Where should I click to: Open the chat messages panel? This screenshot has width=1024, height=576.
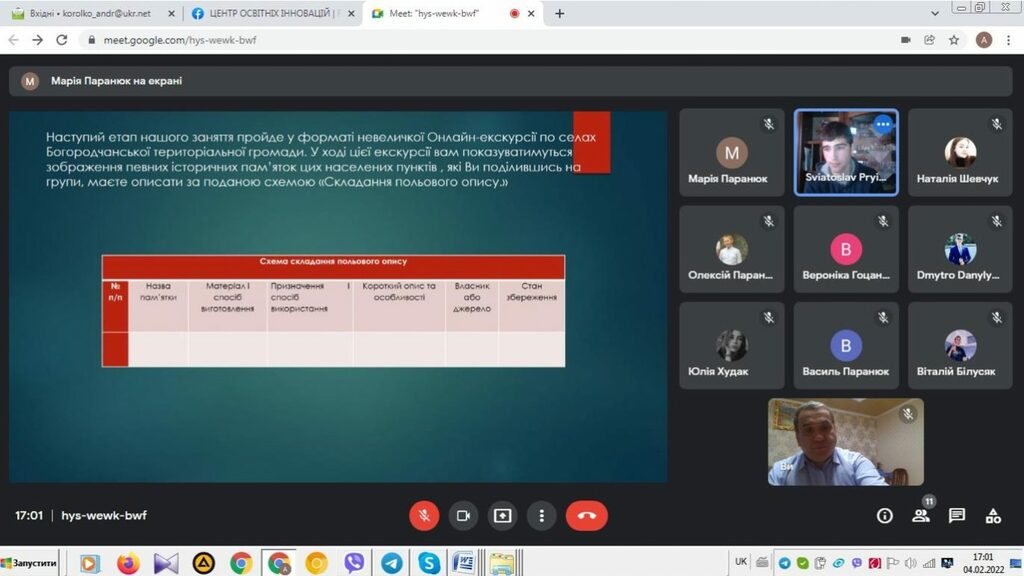tap(957, 516)
